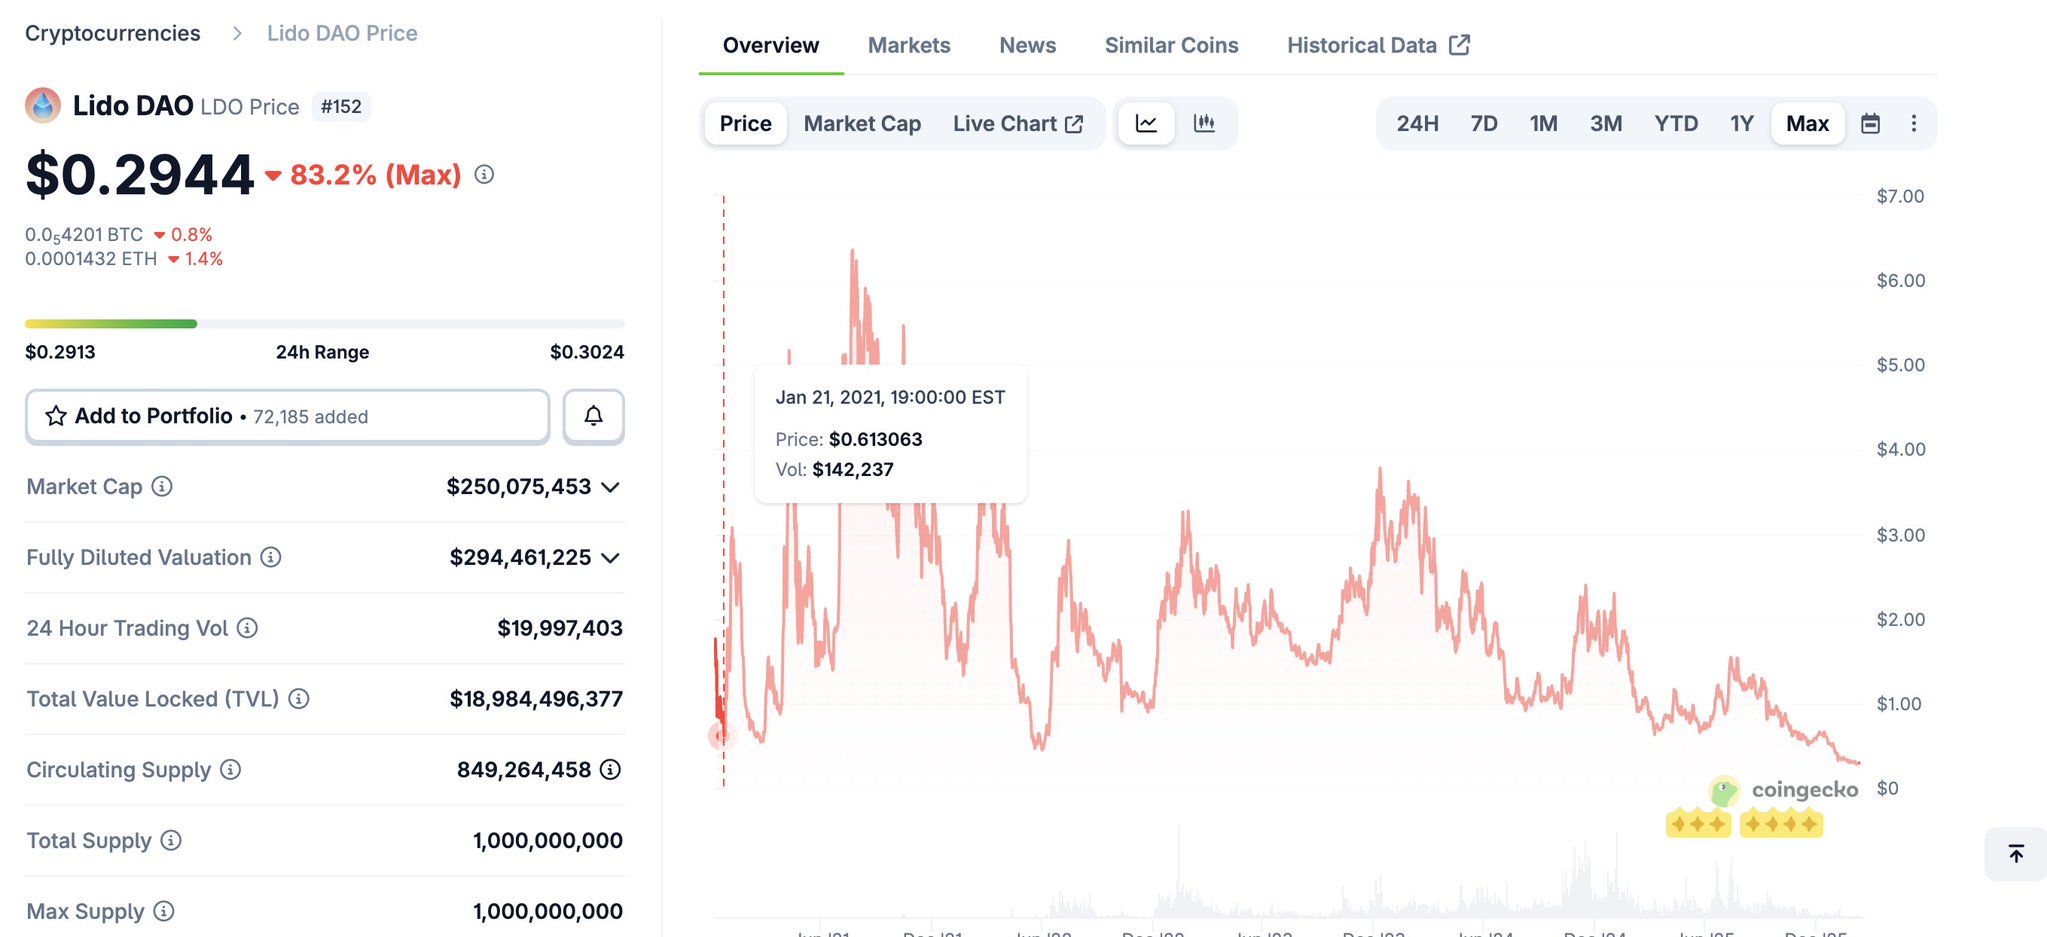This screenshot has height=937, width=2047.
Task: Open chart more options menu icon
Action: click(1914, 124)
